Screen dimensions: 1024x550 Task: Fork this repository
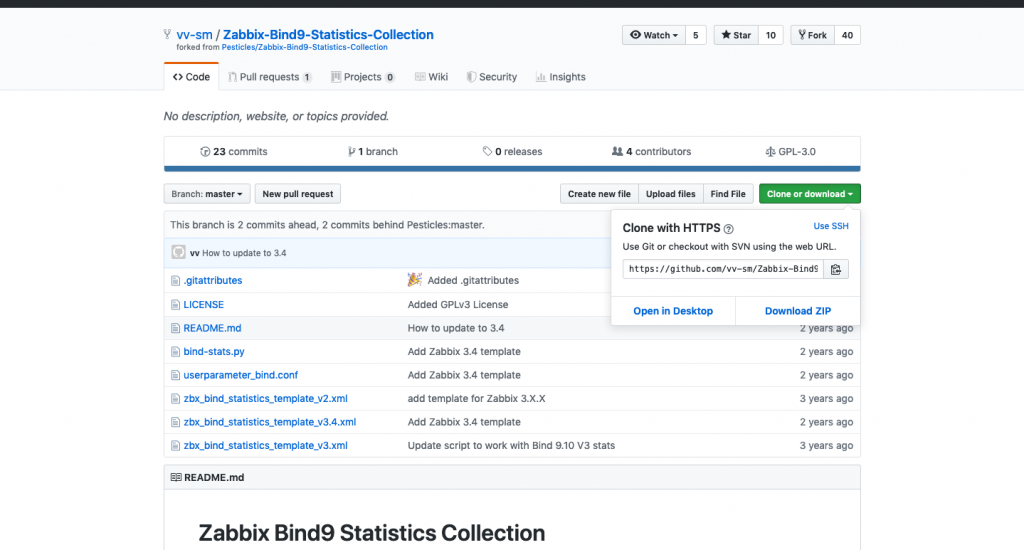pyautogui.click(x=812, y=35)
